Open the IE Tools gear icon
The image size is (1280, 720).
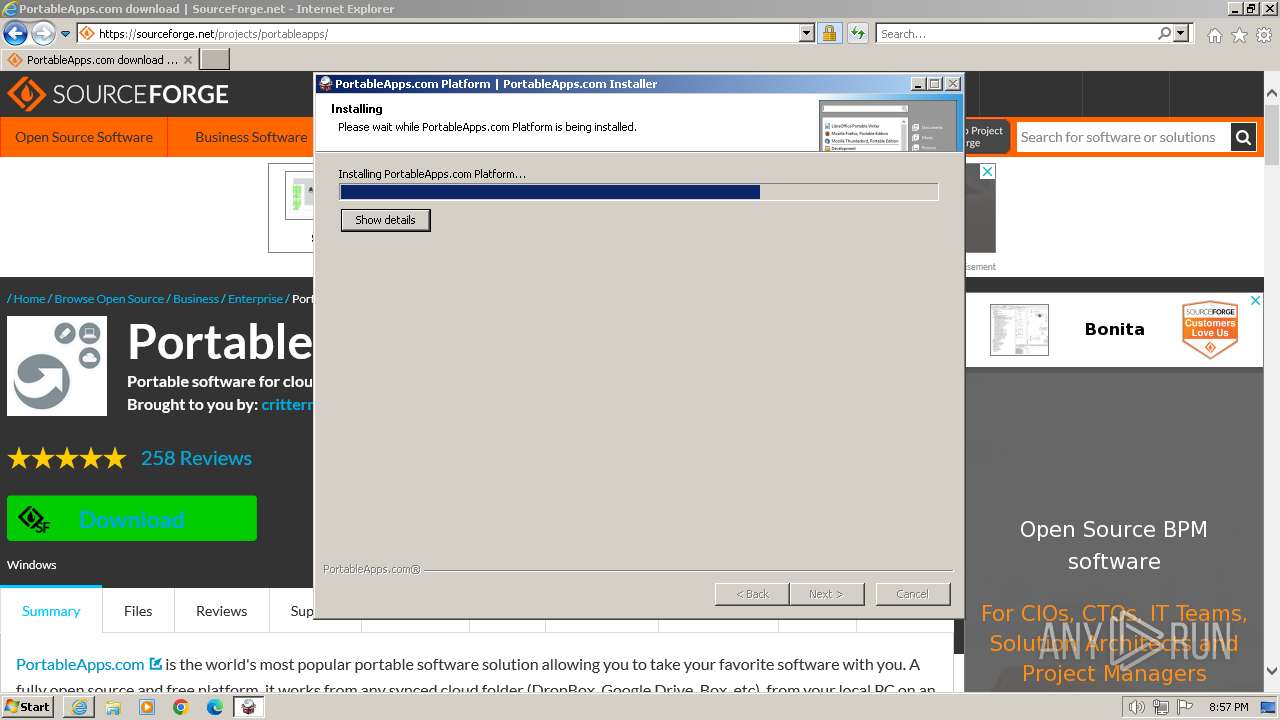coord(1263,35)
